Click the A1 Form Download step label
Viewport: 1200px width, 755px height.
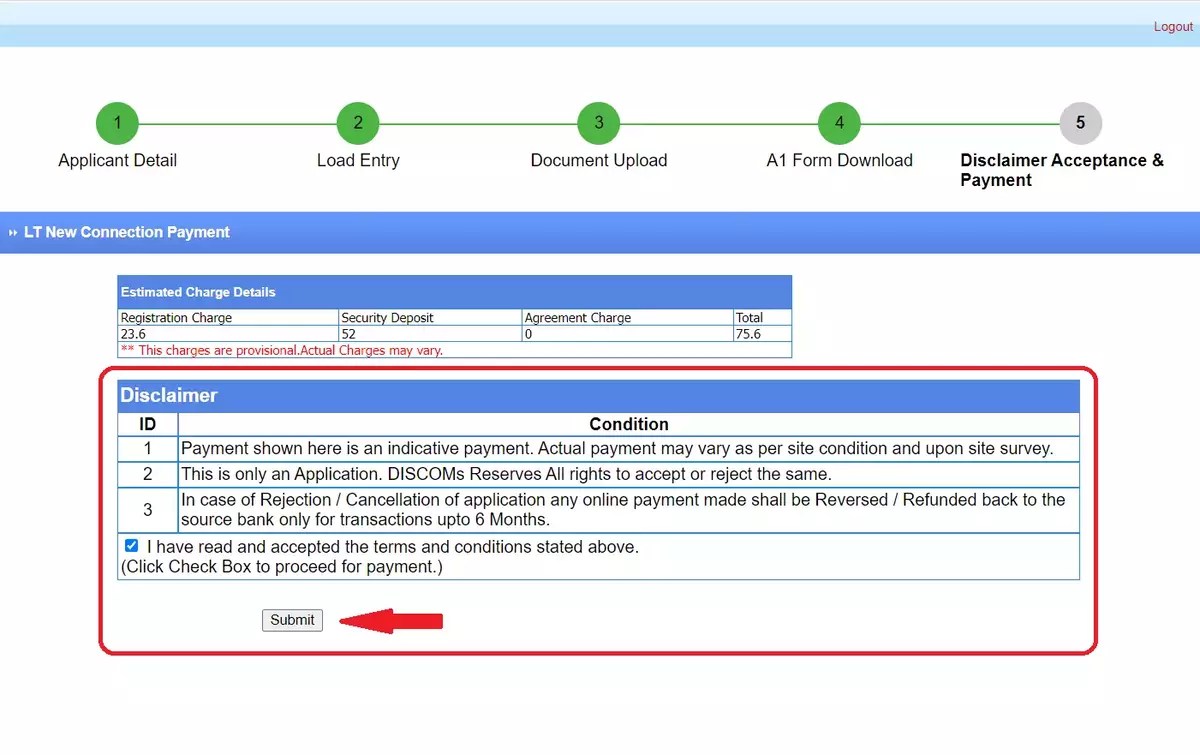click(839, 160)
